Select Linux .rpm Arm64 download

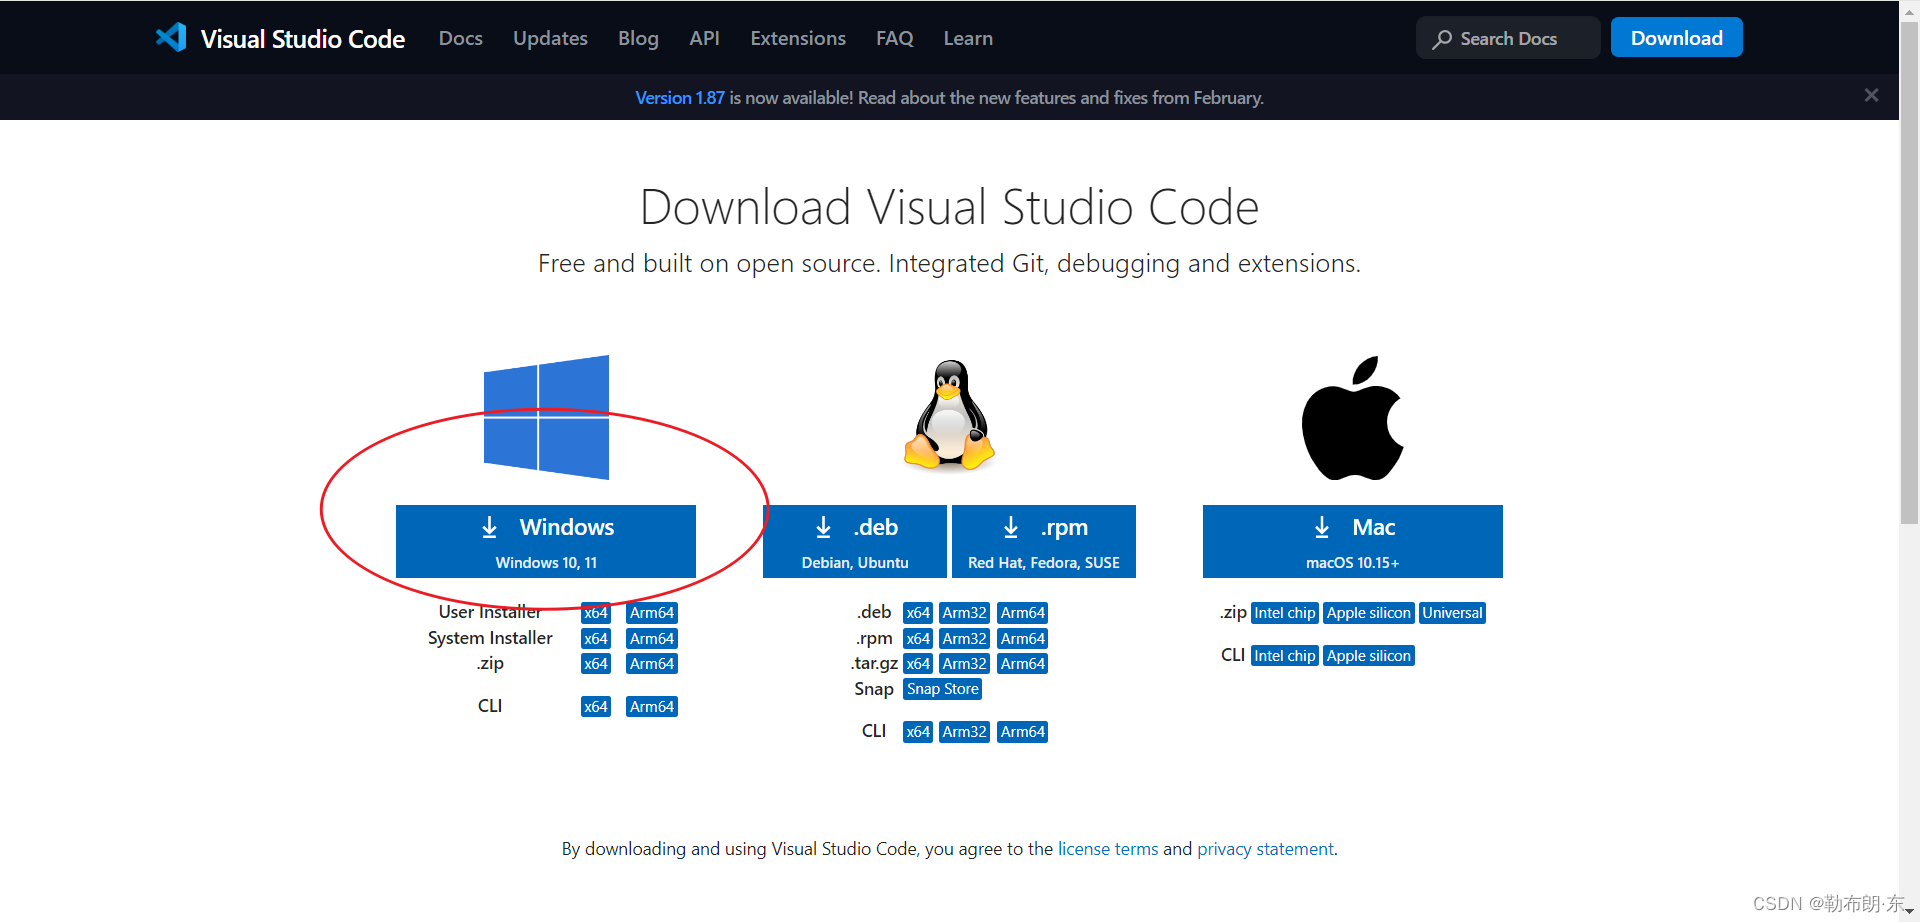(1023, 639)
